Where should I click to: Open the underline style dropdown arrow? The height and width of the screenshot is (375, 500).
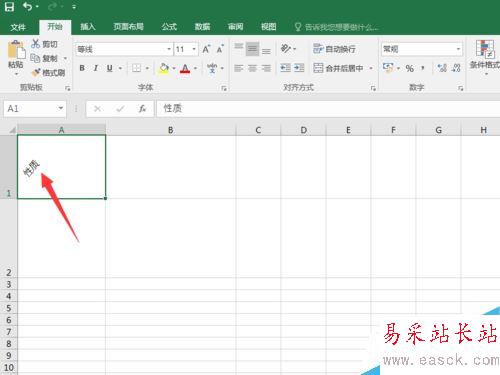[x=120, y=68]
